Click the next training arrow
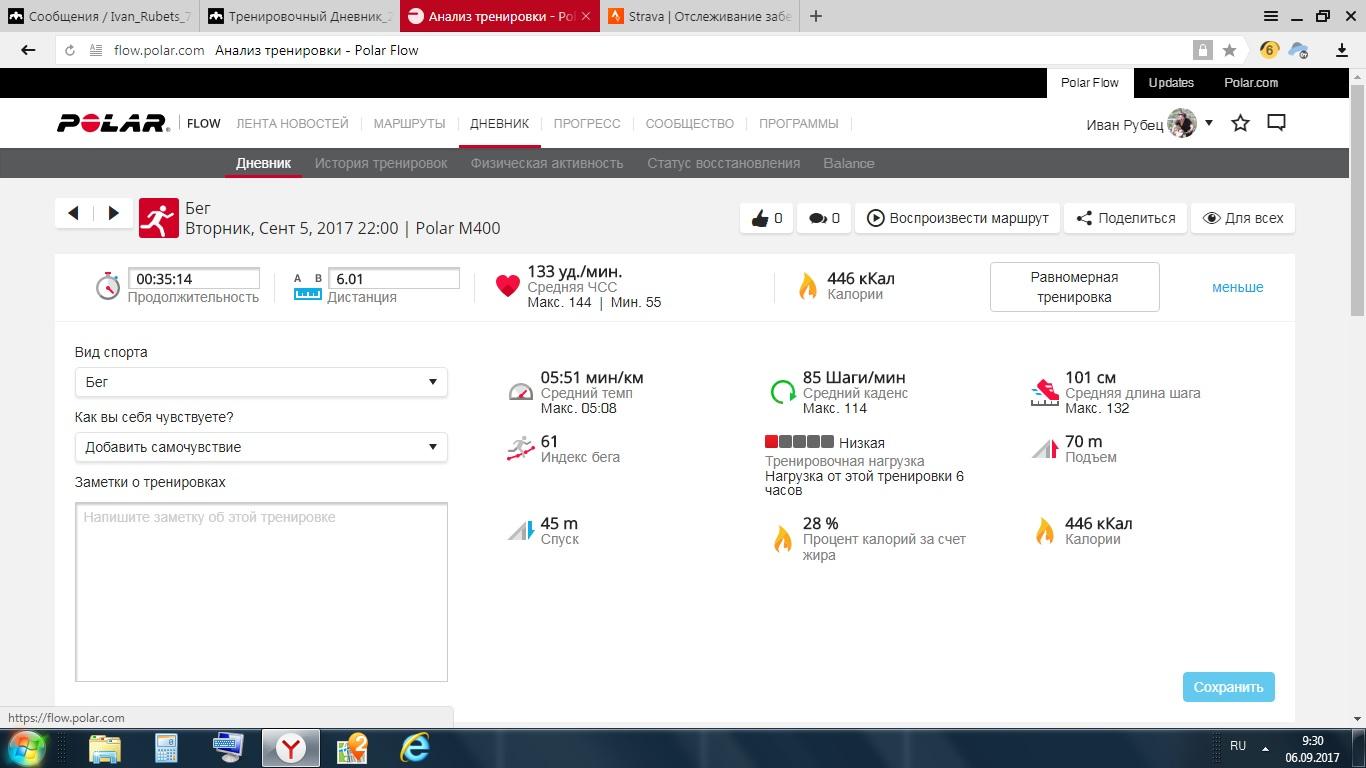 [x=113, y=213]
